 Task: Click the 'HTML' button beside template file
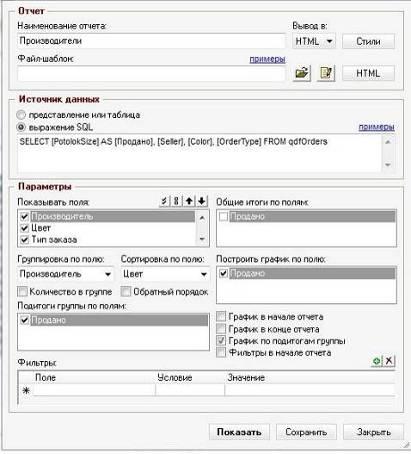pos(368,73)
